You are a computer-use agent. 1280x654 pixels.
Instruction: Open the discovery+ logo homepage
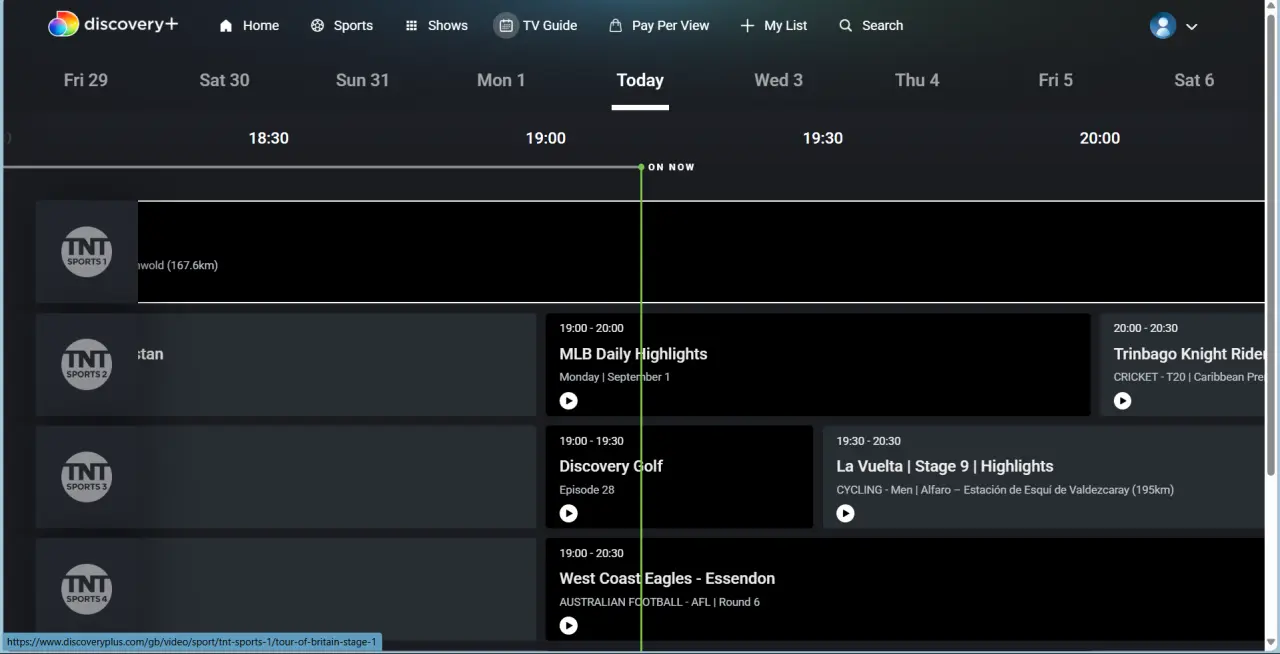coord(113,25)
